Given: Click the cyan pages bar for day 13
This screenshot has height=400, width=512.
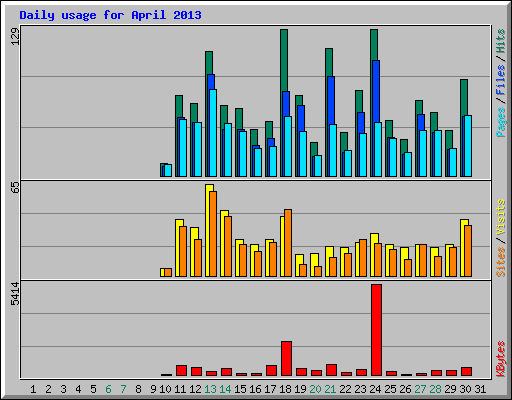Looking at the screenshot, I should point(213,133).
